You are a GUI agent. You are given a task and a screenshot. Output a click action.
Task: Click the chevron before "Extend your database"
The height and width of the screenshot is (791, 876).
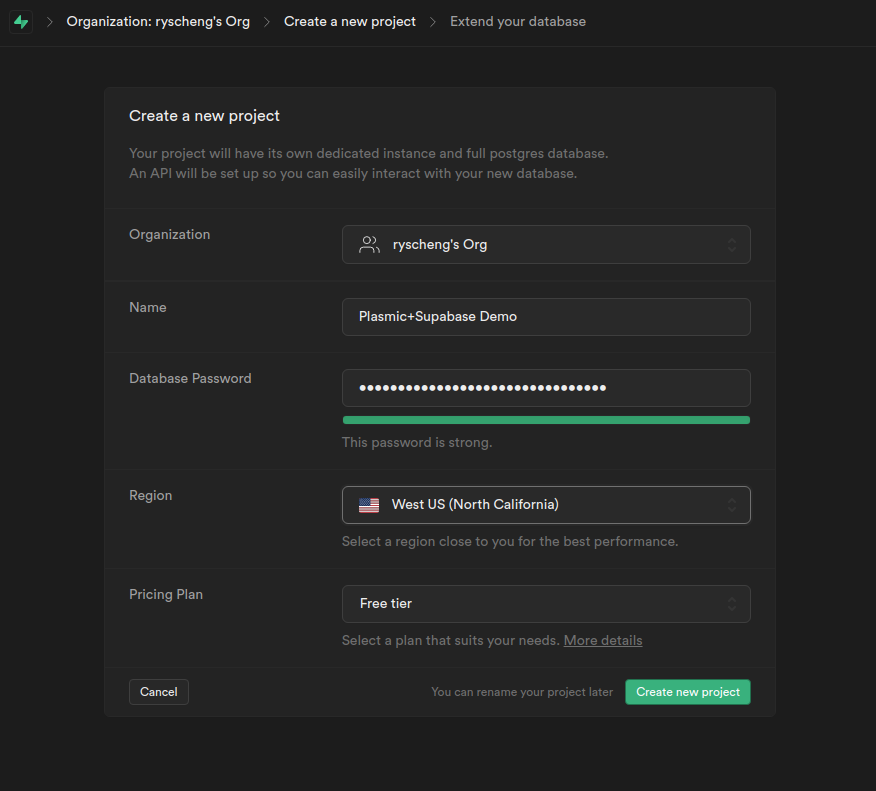tap(433, 22)
